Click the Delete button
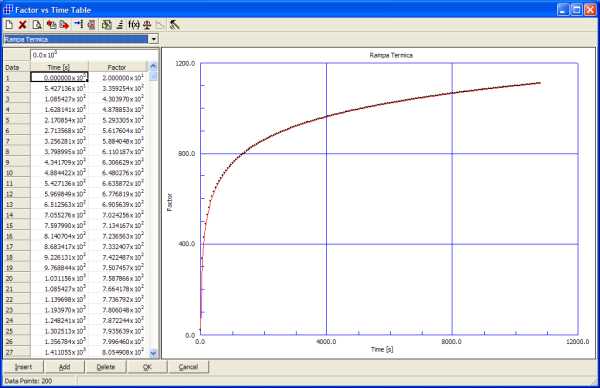This screenshot has width=600, height=388. pyautogui.click(x=106, y=367)
